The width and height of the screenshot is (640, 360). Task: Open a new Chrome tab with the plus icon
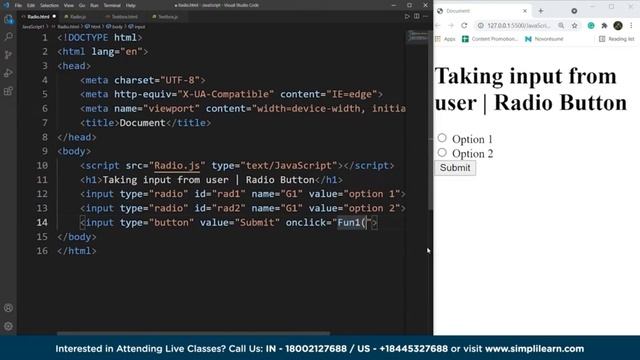(x=541, y=11)
